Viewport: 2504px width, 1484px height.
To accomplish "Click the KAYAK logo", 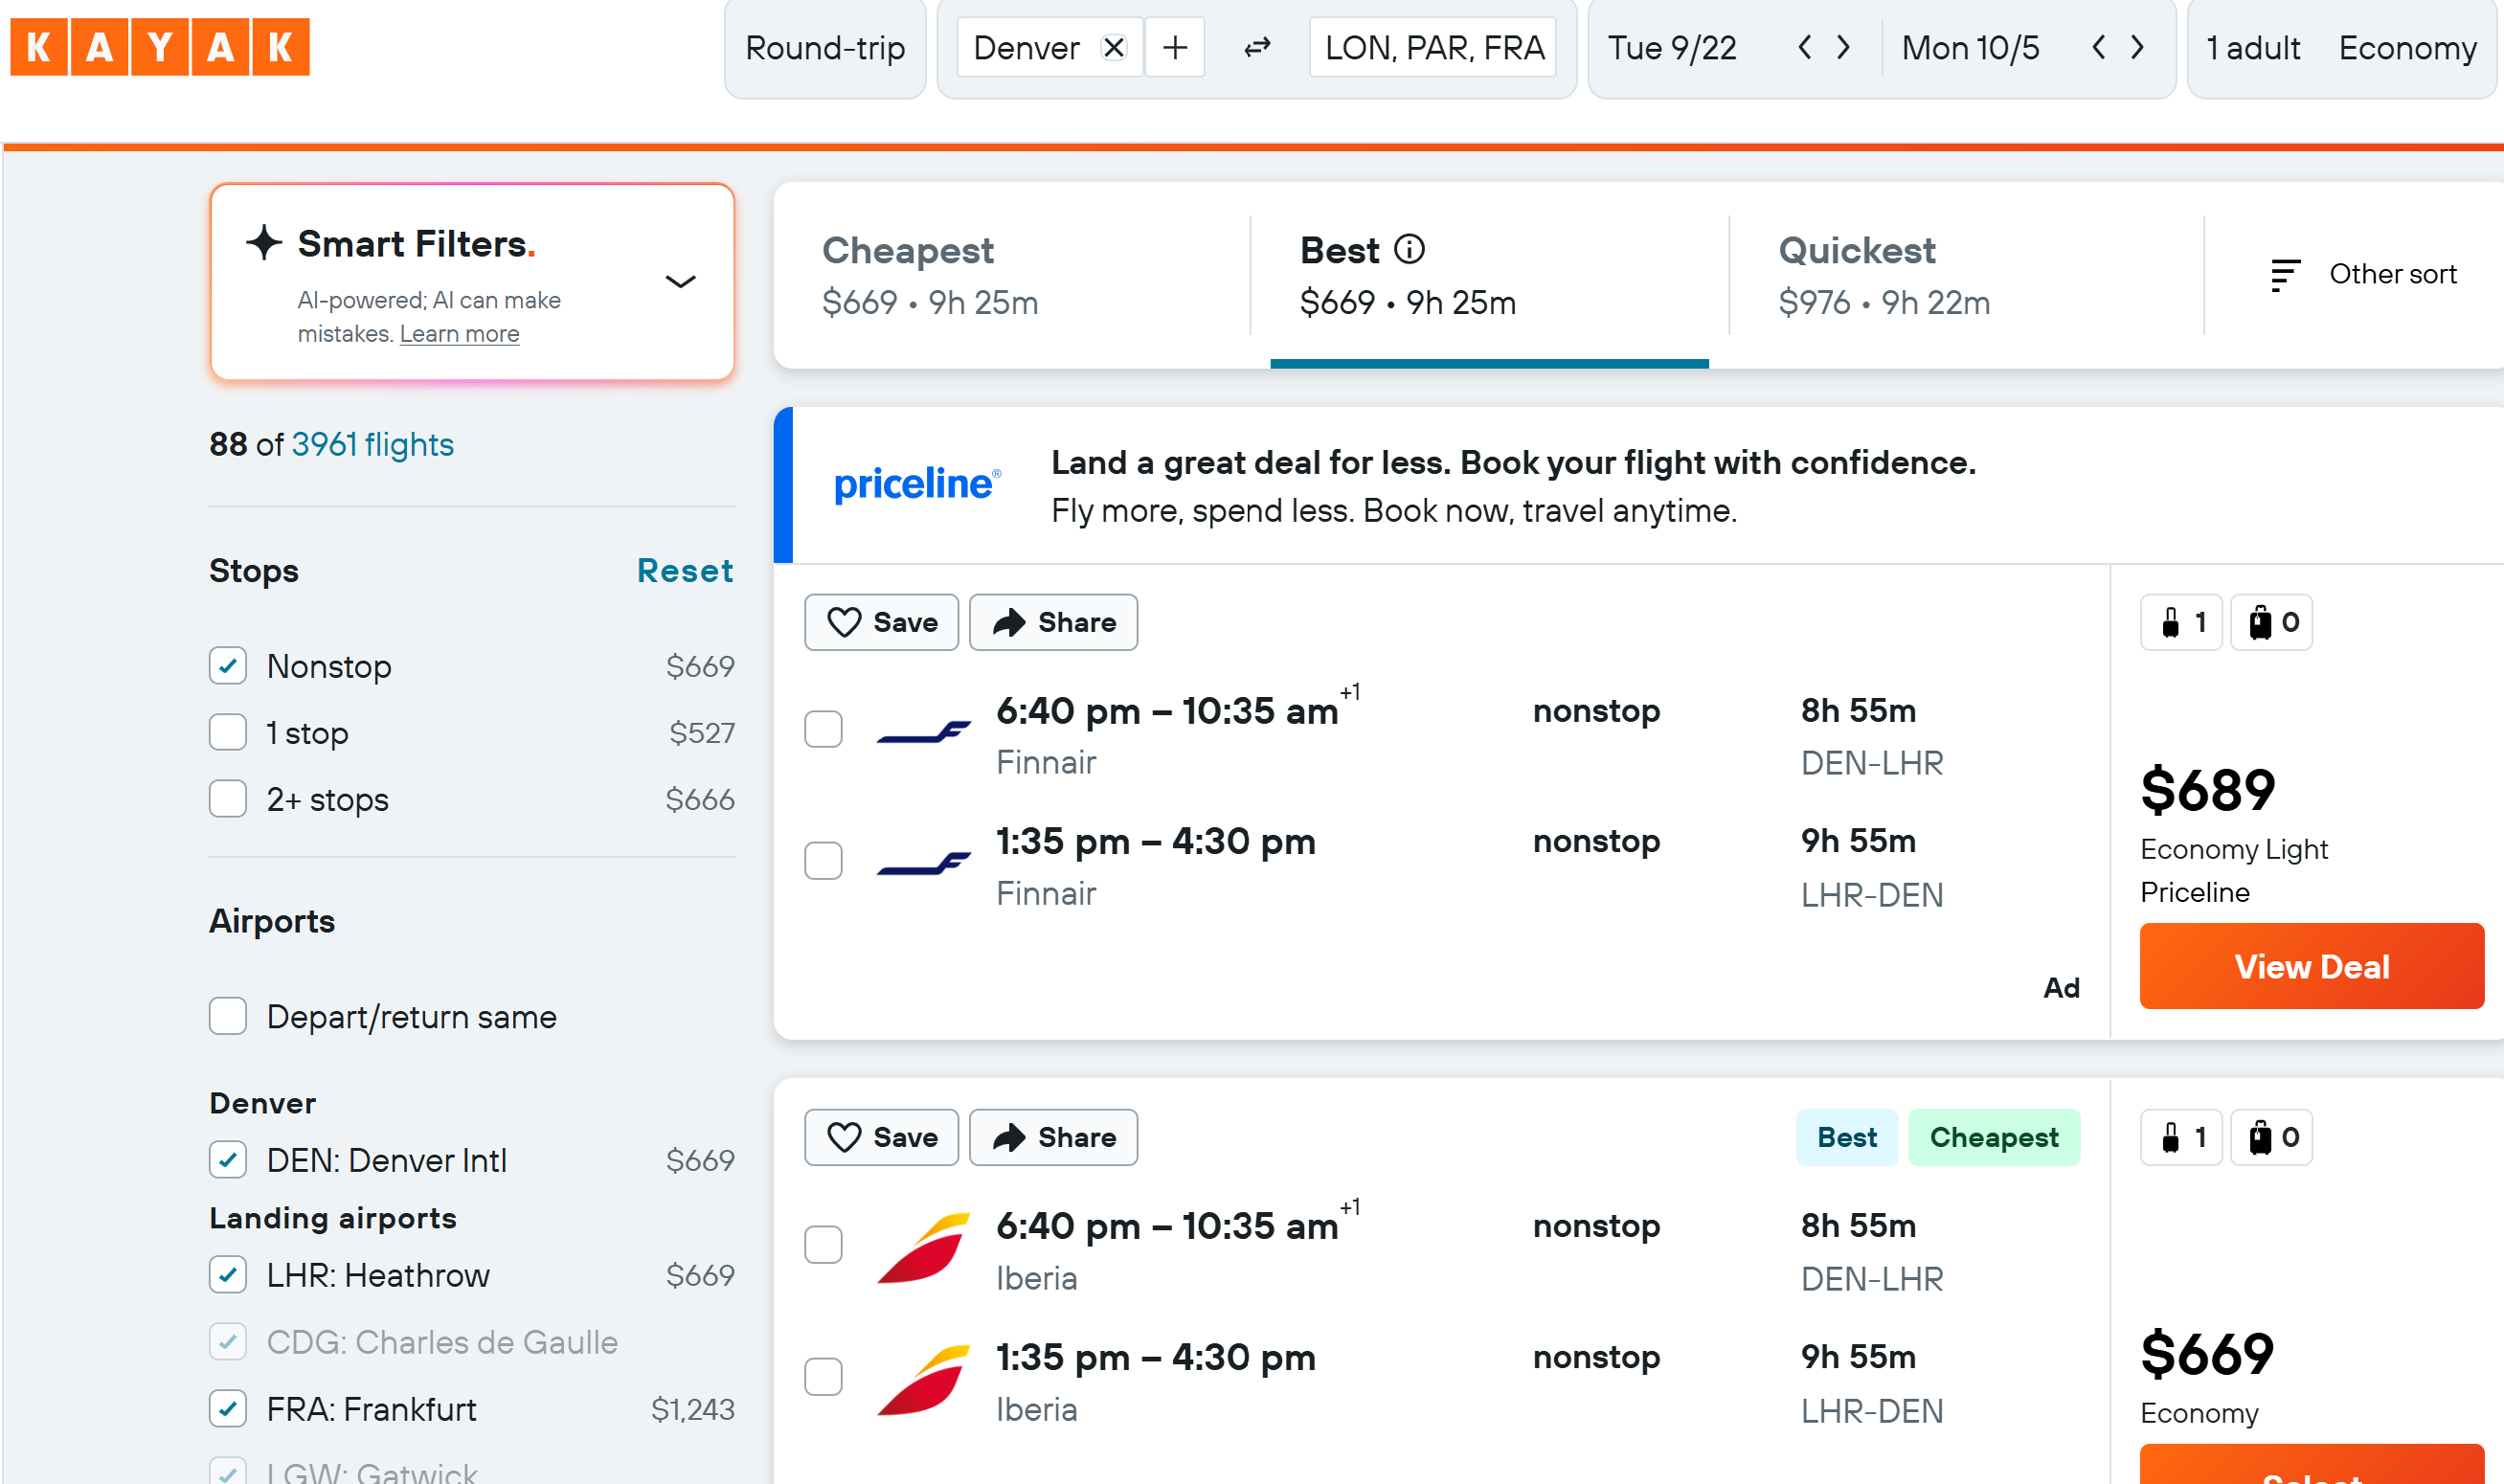I will tap(160, 47).
